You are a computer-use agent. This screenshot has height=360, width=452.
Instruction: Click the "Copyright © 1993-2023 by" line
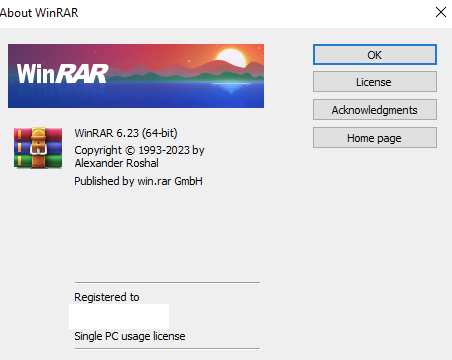tap(139, 150)
